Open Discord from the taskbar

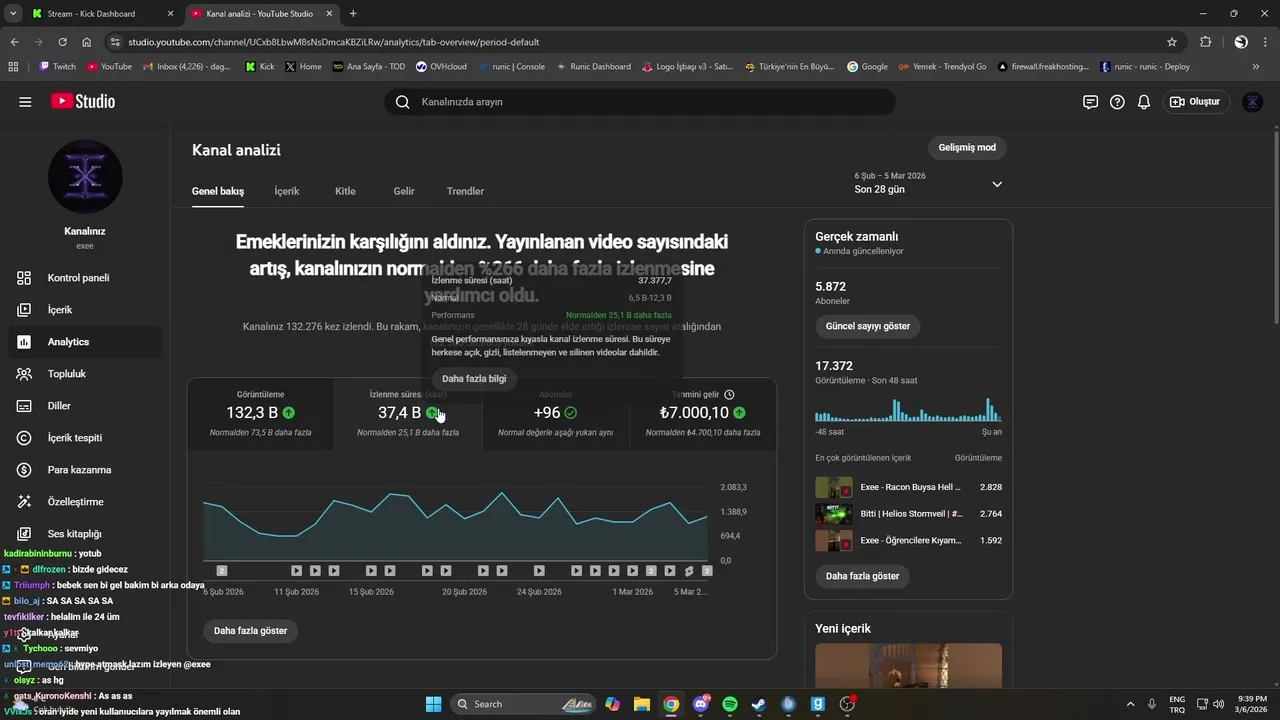(700, 704)
